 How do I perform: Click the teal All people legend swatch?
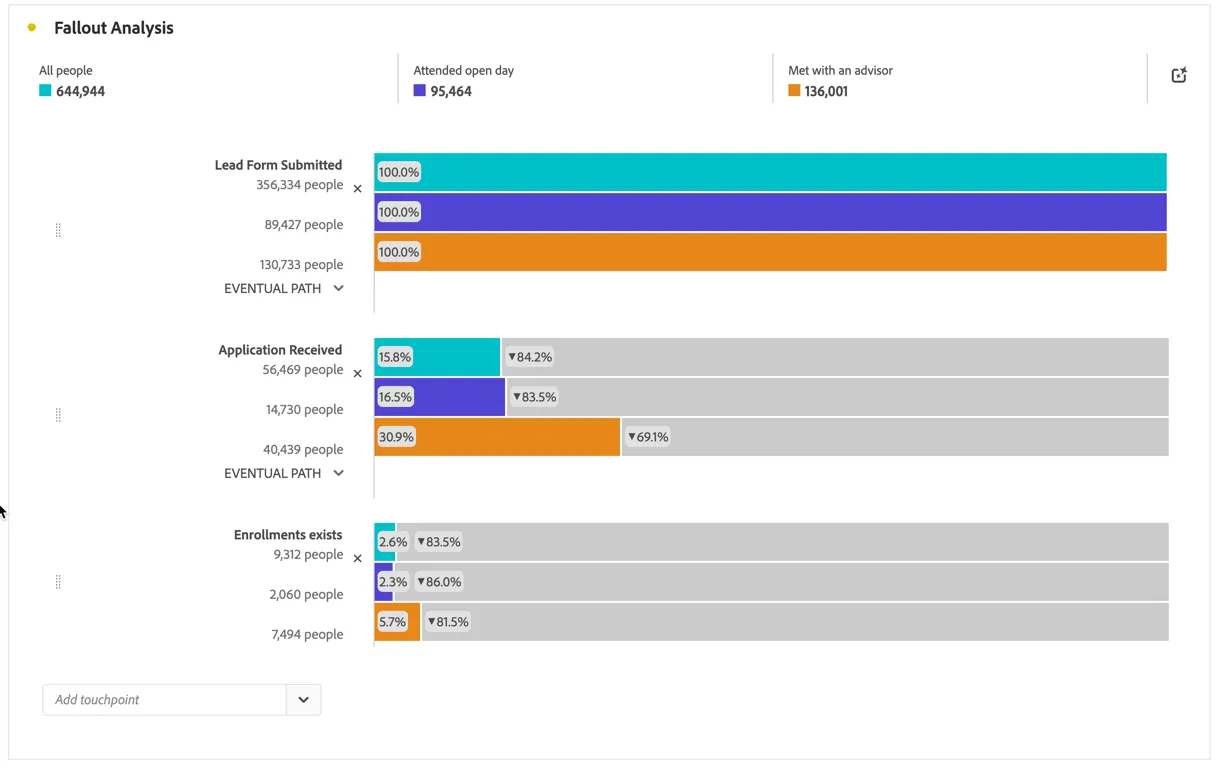tap(45, 91)
